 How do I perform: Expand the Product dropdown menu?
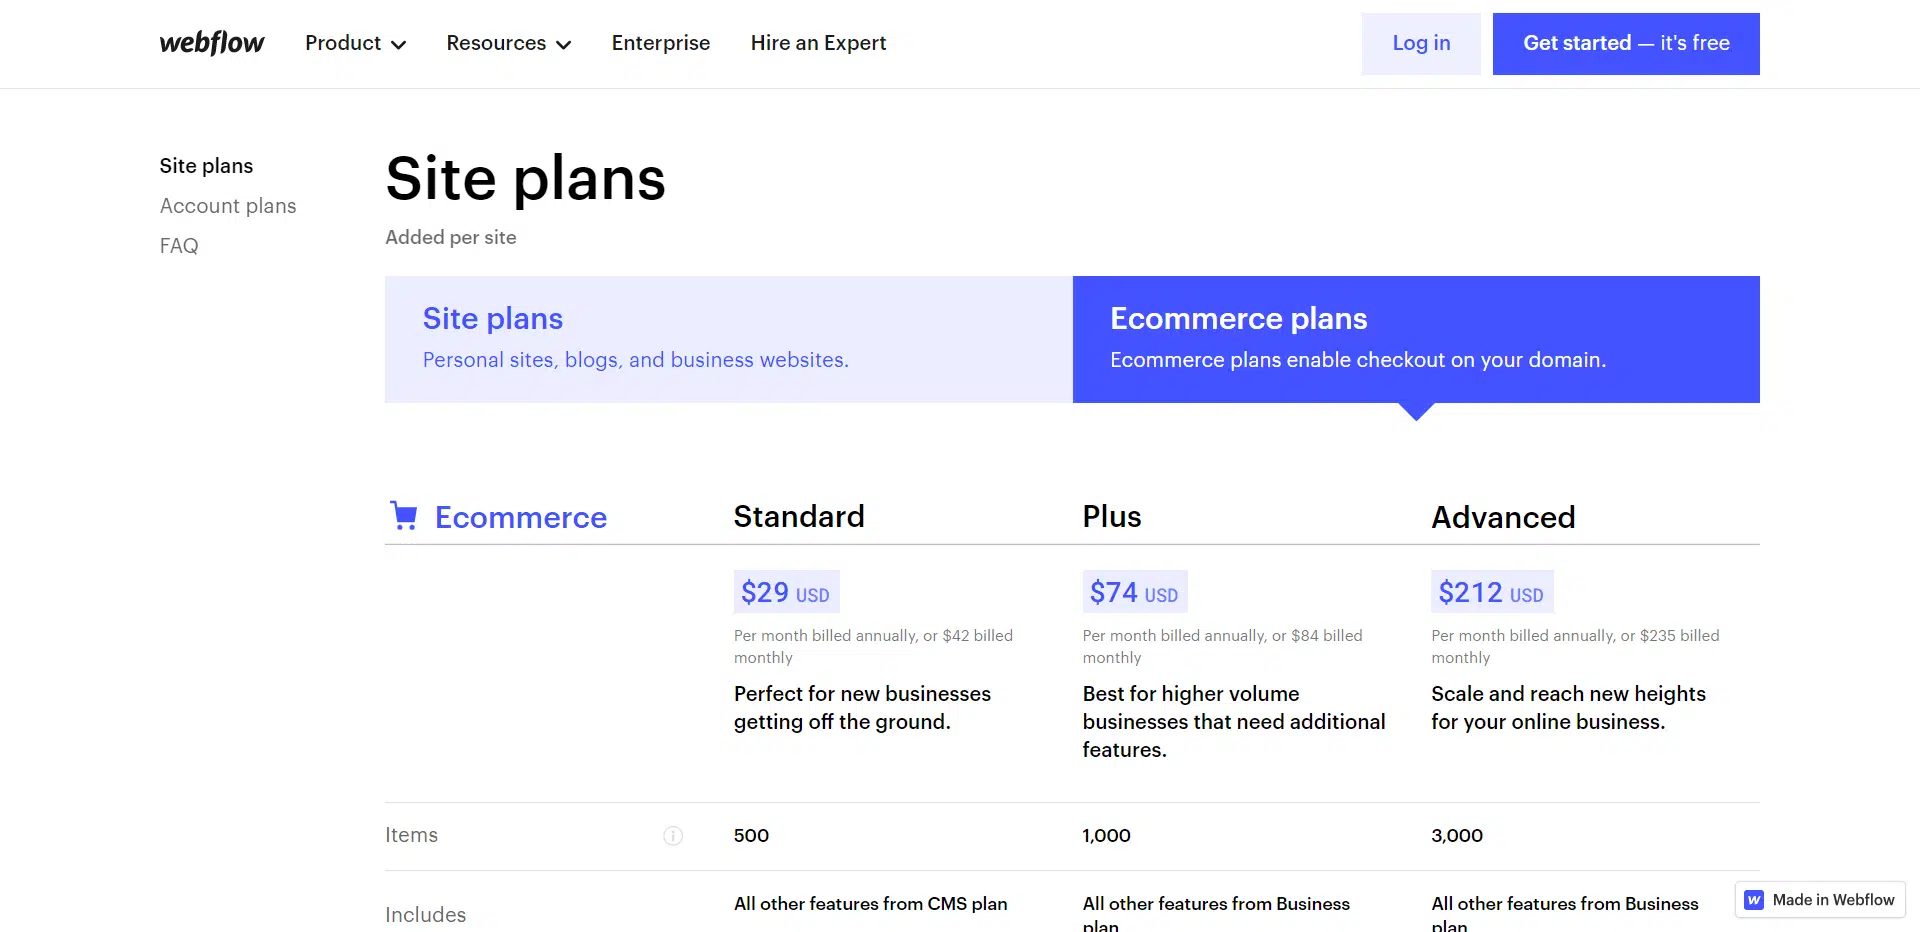[x=355, y=43]
